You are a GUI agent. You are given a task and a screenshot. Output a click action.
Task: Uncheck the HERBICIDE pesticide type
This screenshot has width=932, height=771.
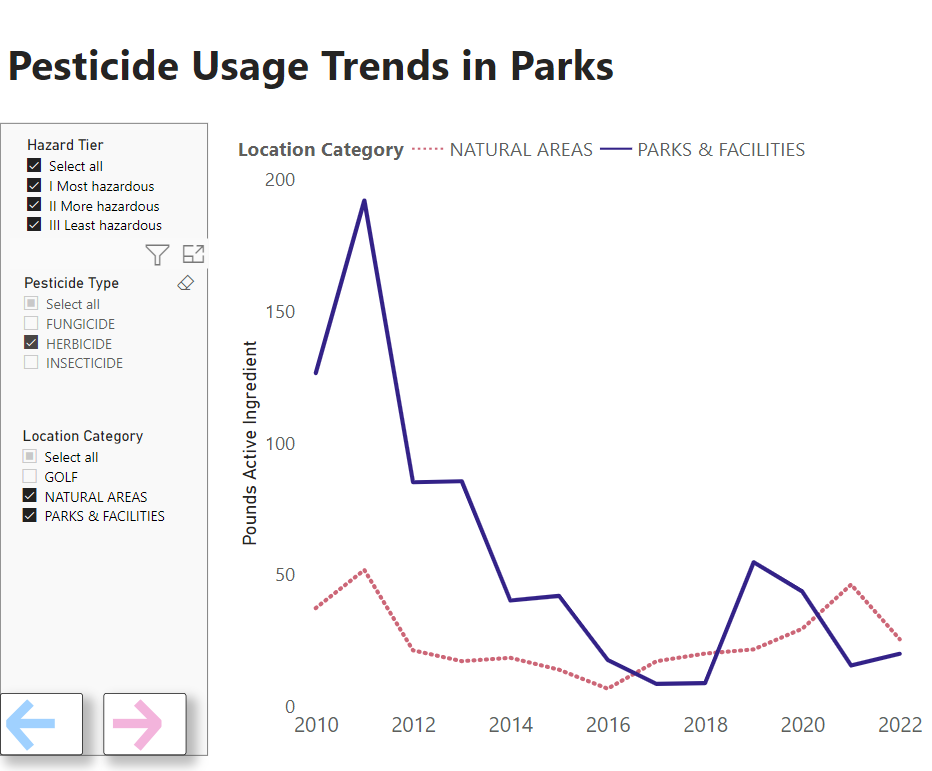pyautogui.click(x=31, y=344)
